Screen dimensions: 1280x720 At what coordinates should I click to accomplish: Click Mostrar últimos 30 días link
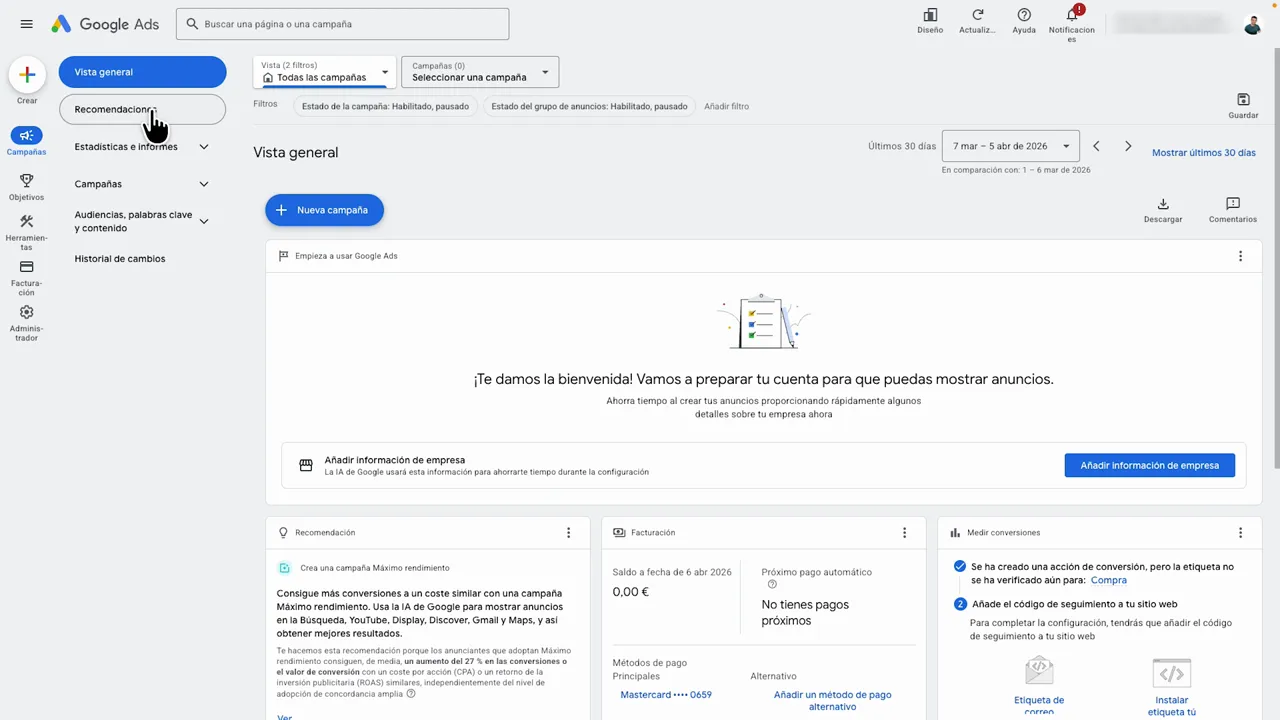(x=1204, y=153)
